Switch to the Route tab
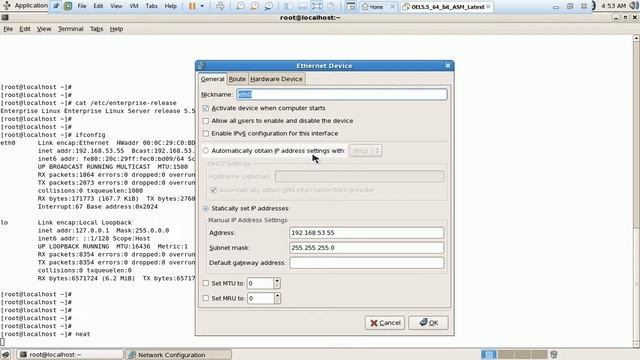The height and width of the screenshot is (360, 640). [237, 79]
